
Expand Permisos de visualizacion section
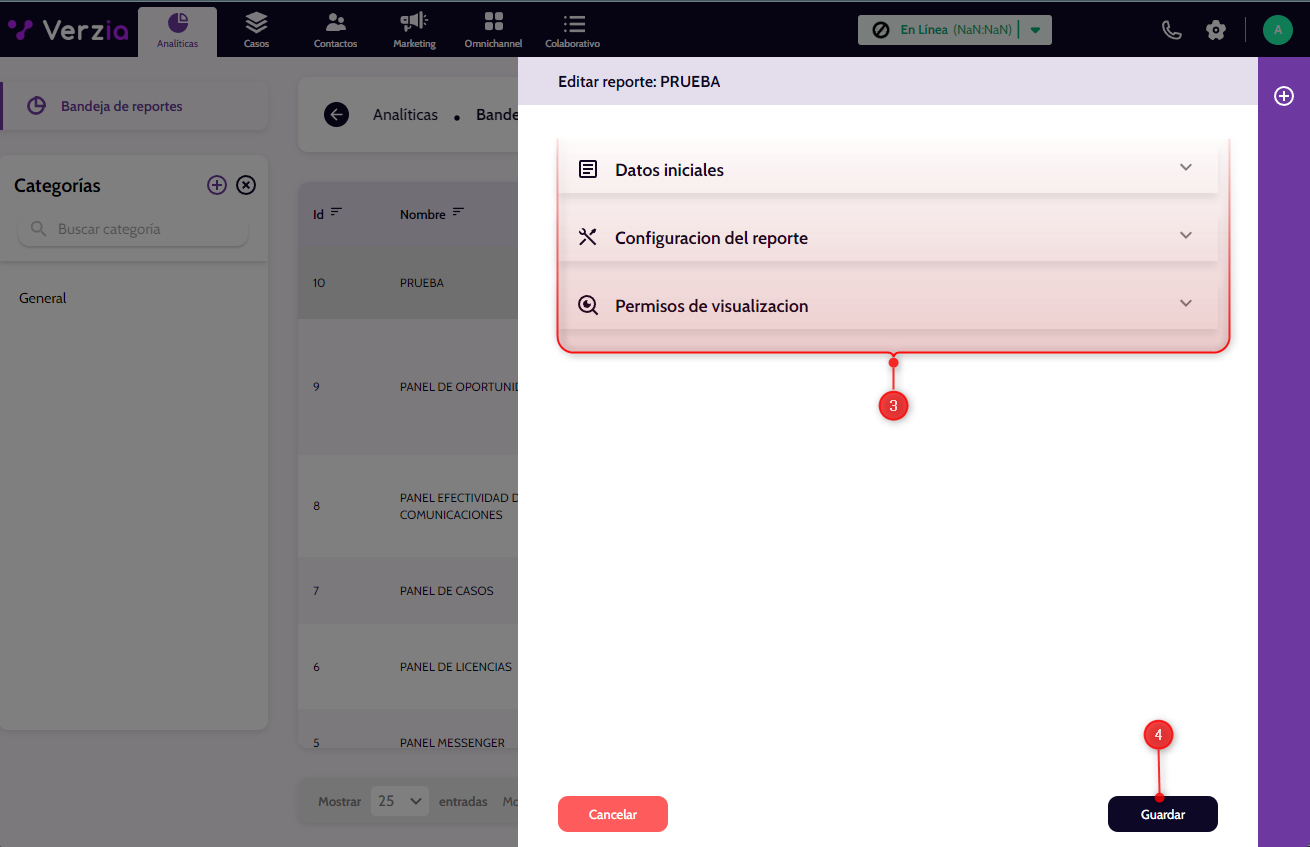point(887,305)
